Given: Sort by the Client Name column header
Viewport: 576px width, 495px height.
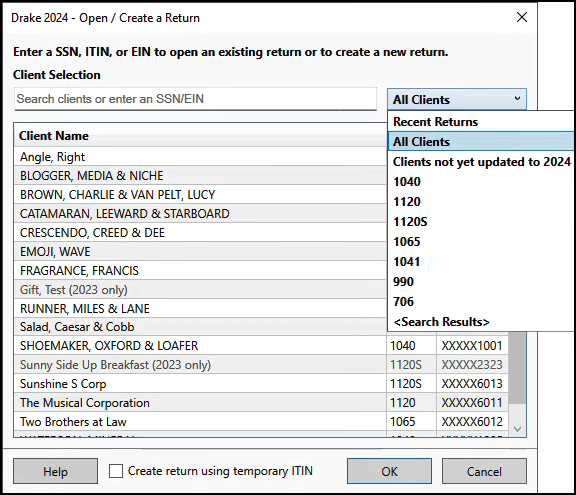Looking at the screenshot, I should [x=200, y=136].
